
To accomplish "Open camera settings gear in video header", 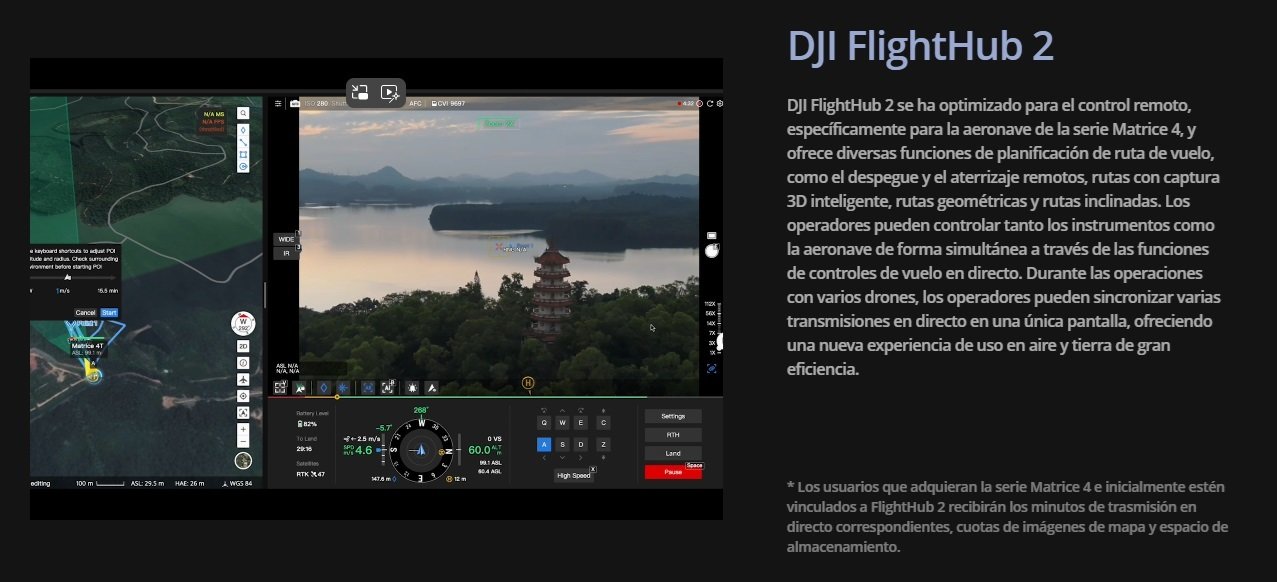I will click(x=720, y=103).
